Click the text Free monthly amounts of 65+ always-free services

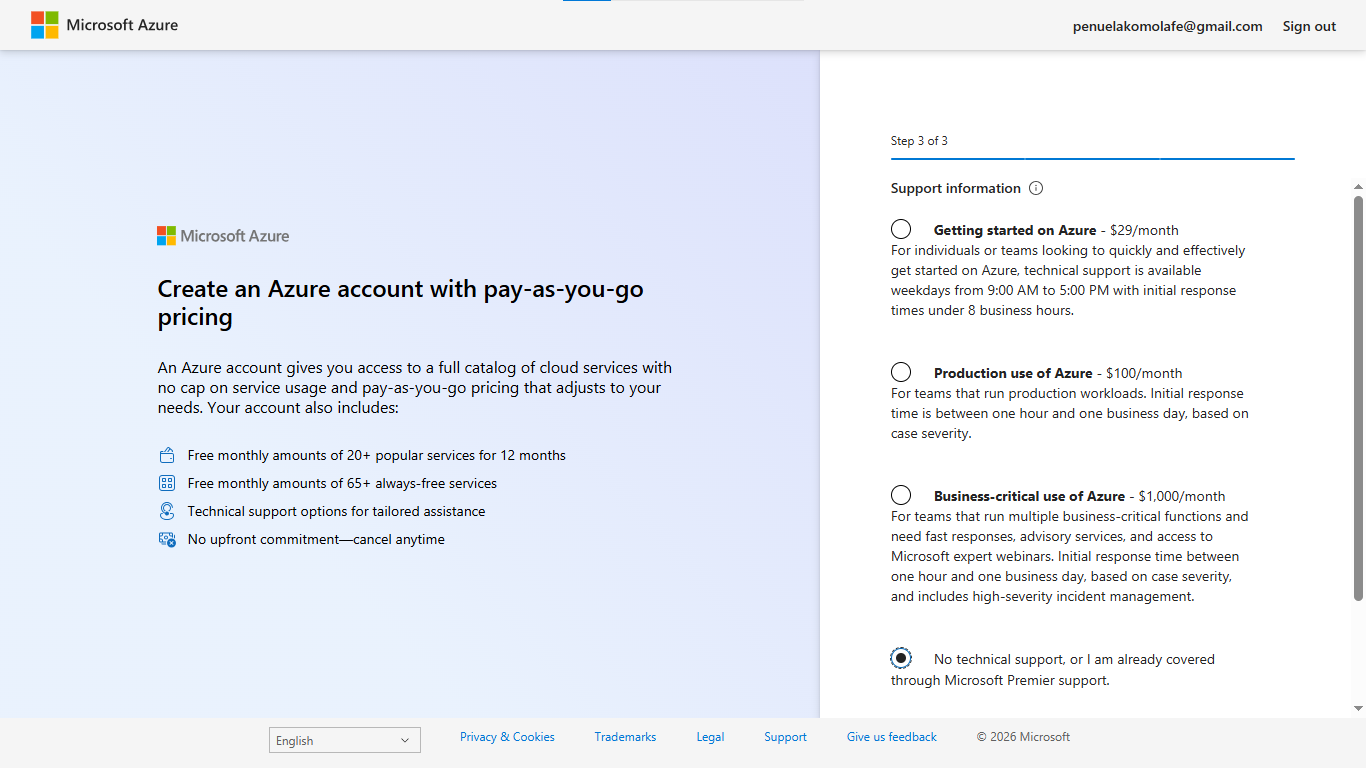tap(342, 483)
